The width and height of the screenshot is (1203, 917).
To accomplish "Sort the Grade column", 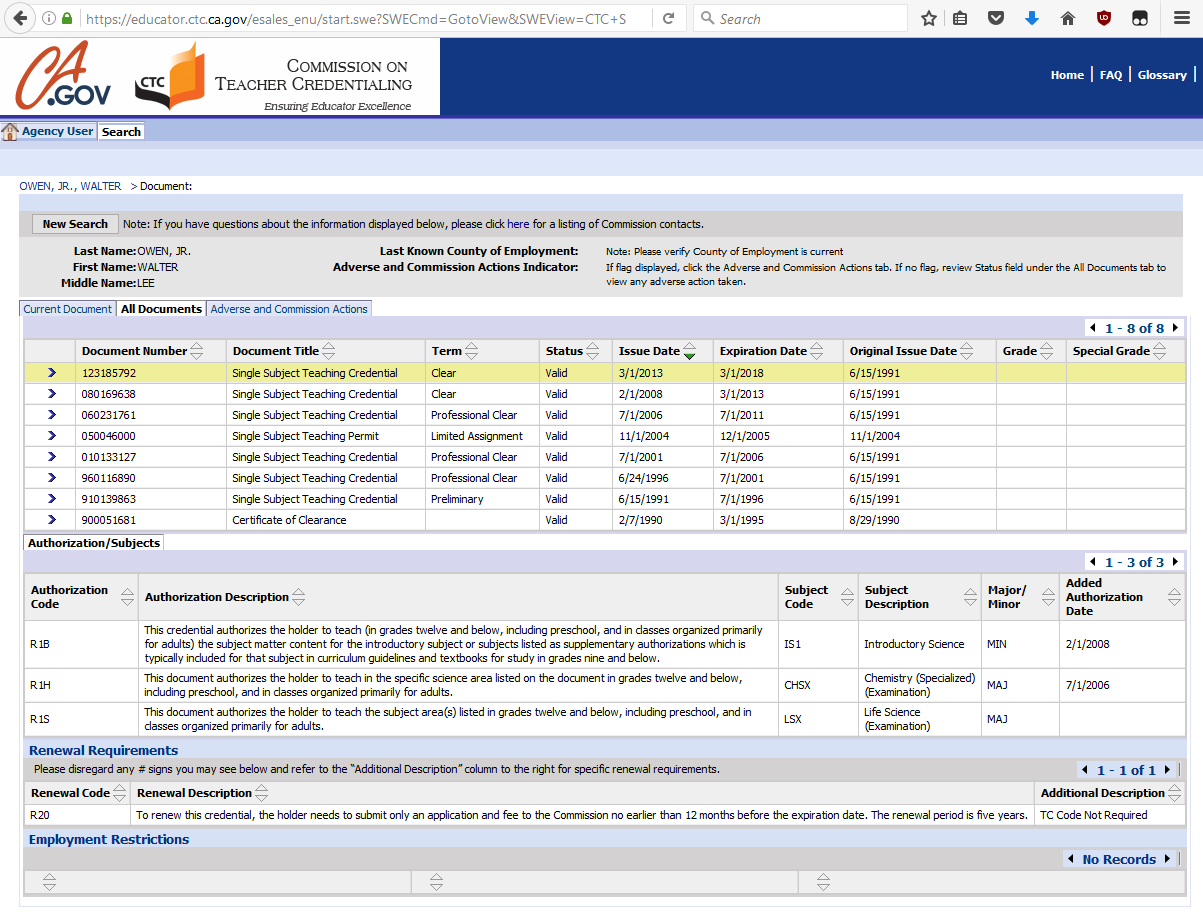I will [x=1046, y=351].
